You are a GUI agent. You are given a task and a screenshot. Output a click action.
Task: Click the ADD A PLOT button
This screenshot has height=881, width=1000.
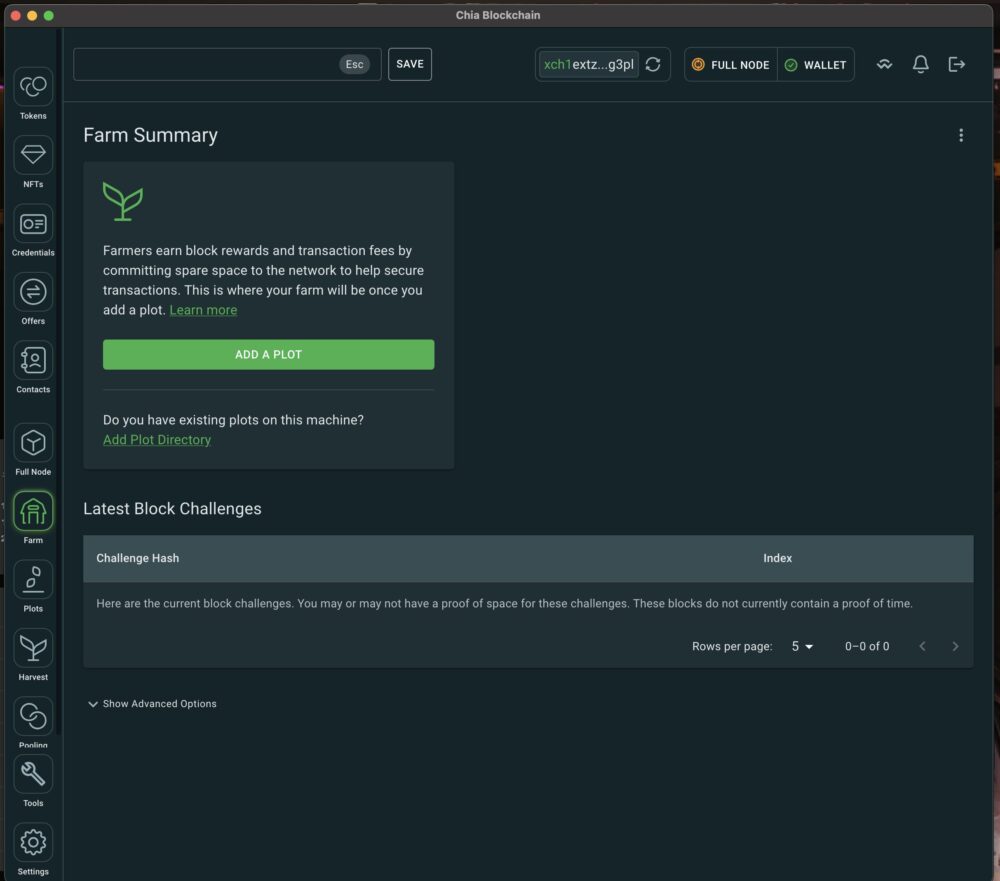268,355
